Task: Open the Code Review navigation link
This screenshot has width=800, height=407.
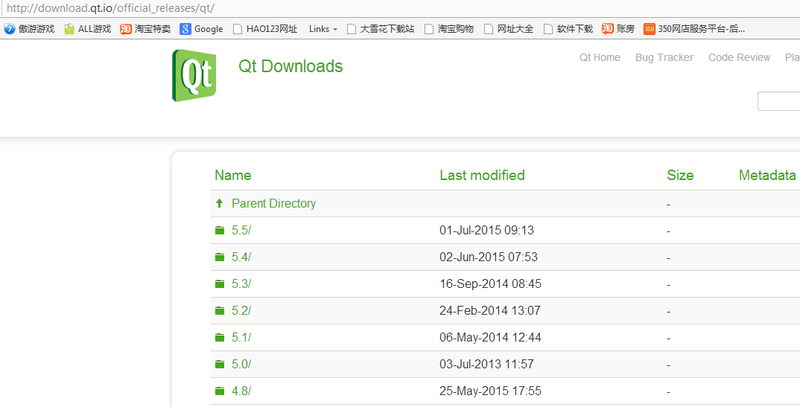Action: coord(739,58)
